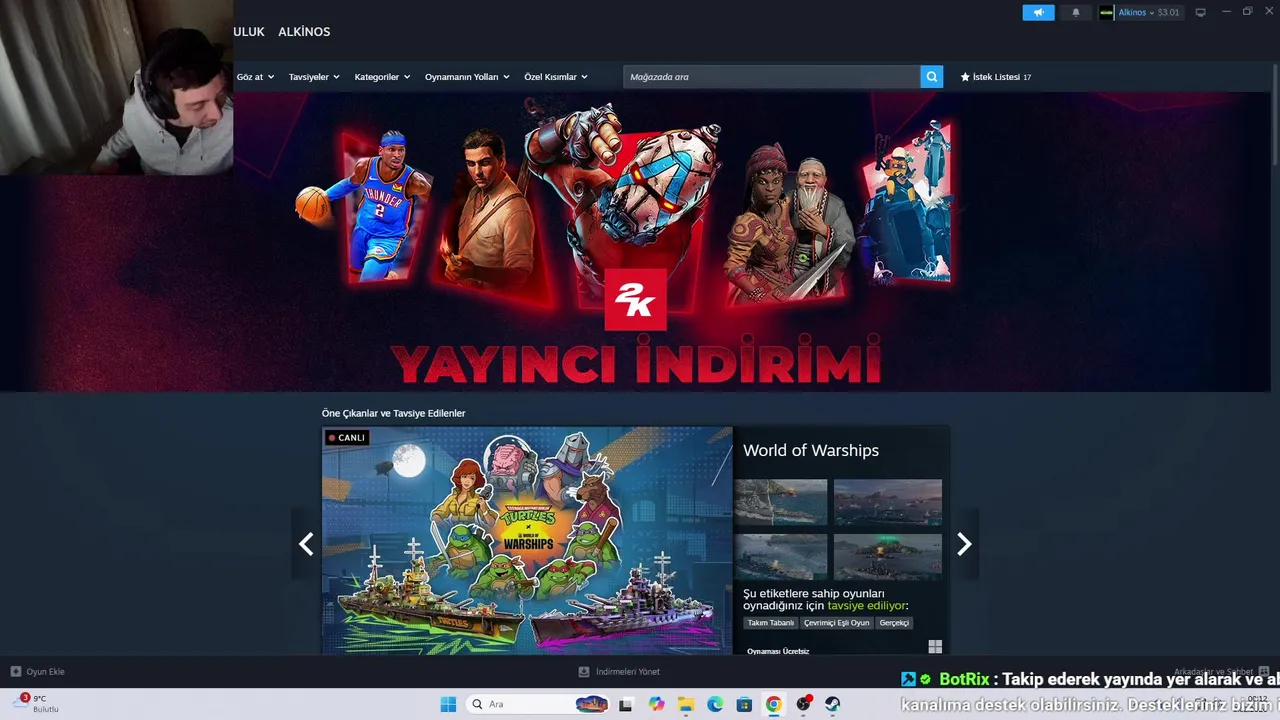Screen dimensions: 1280x720
Task: Open the notifications bell
Action: point(1076,12)
